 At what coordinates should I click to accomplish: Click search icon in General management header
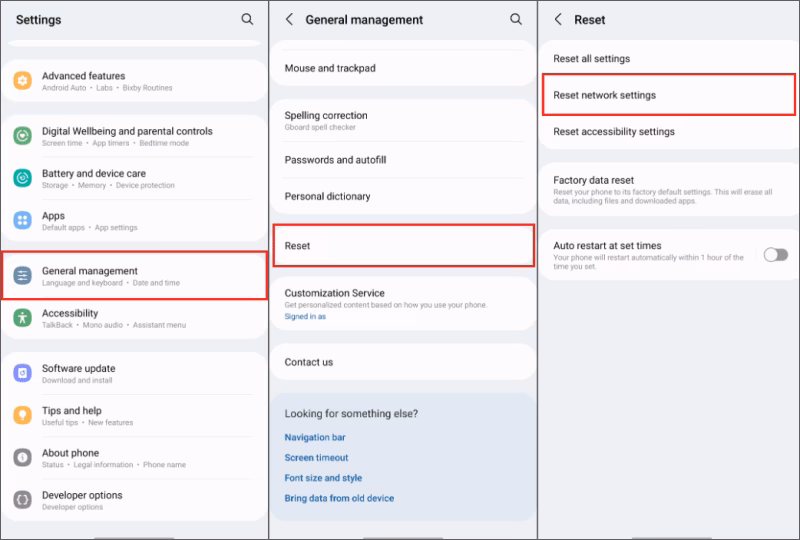coord(516,20)
